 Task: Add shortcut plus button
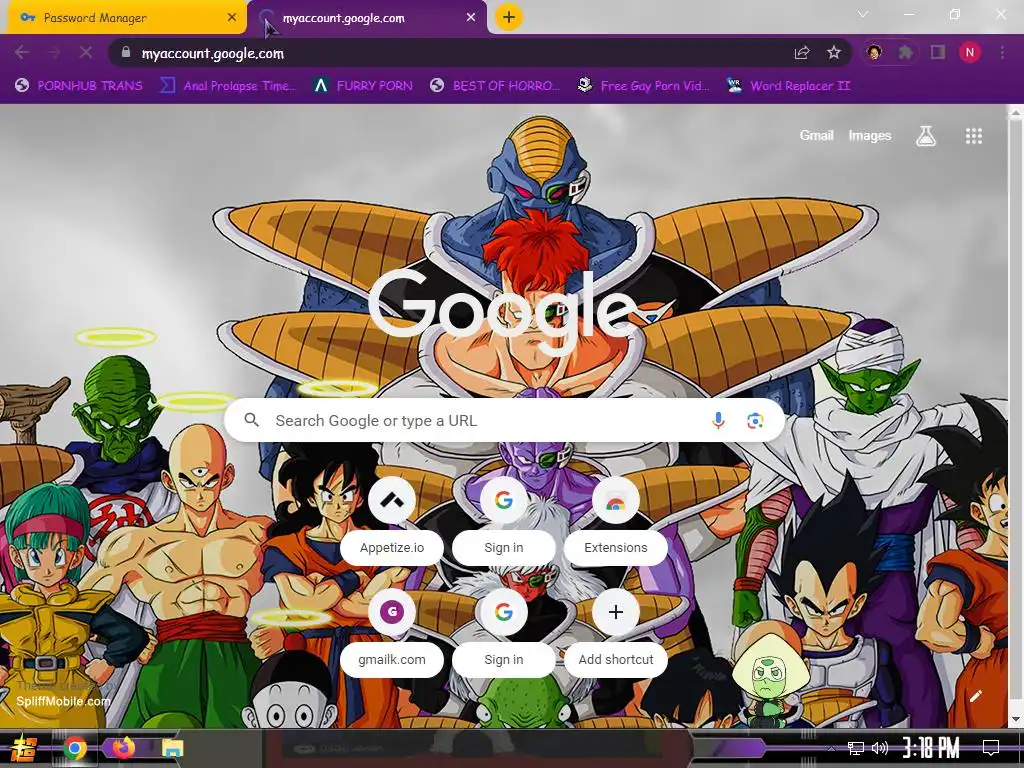616,632
